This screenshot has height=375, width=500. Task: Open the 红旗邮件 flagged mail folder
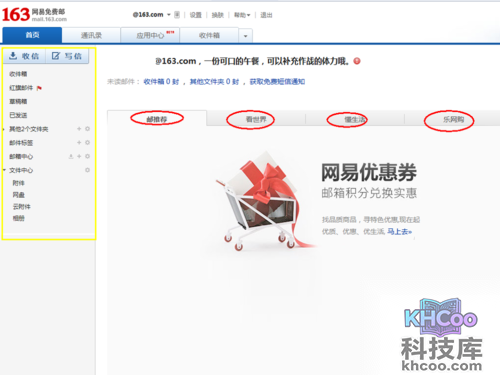(x=21, y=88)
